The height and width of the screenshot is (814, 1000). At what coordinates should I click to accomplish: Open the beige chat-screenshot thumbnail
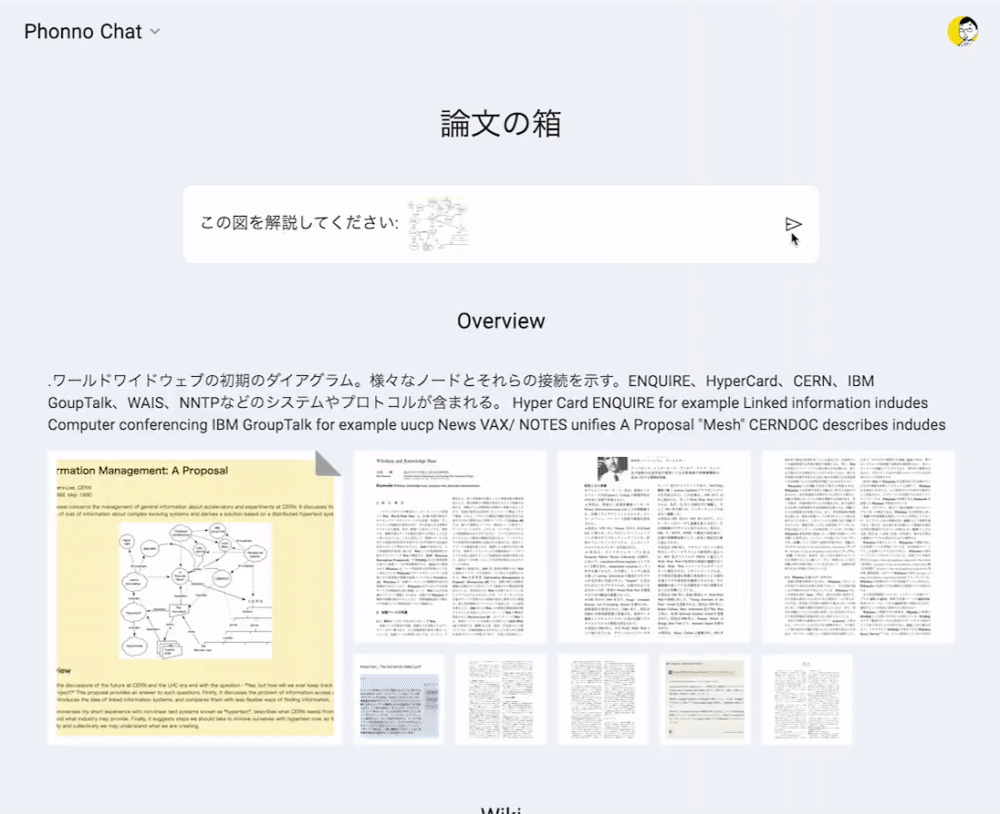pyautogui.click(x=705, y=699)
